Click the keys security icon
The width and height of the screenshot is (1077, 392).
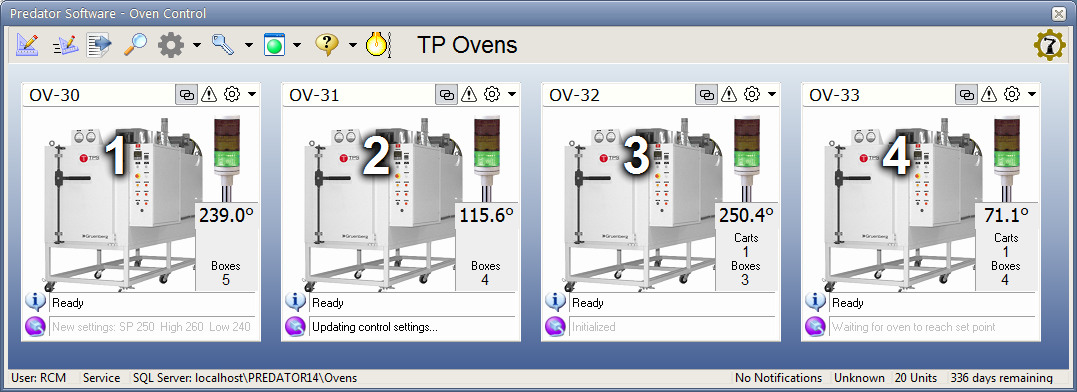tap(223, 45)
